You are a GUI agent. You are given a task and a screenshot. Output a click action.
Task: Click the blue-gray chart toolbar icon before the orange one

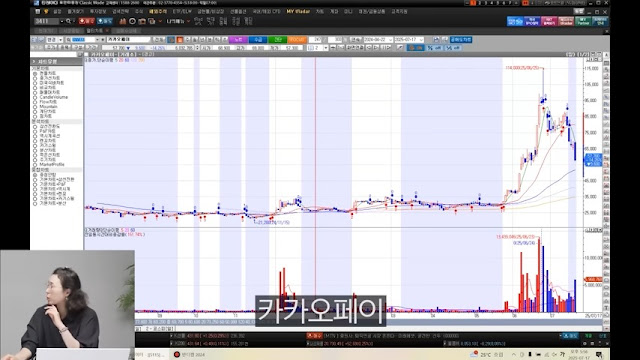[171, 40]
